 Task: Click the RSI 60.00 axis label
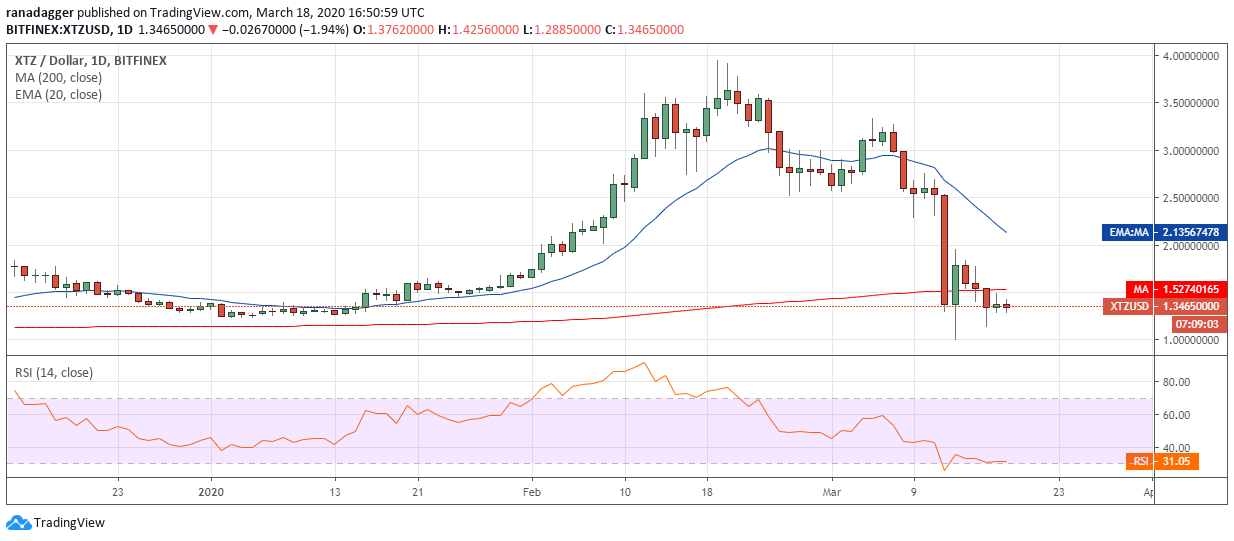[x=1176, y=415]
